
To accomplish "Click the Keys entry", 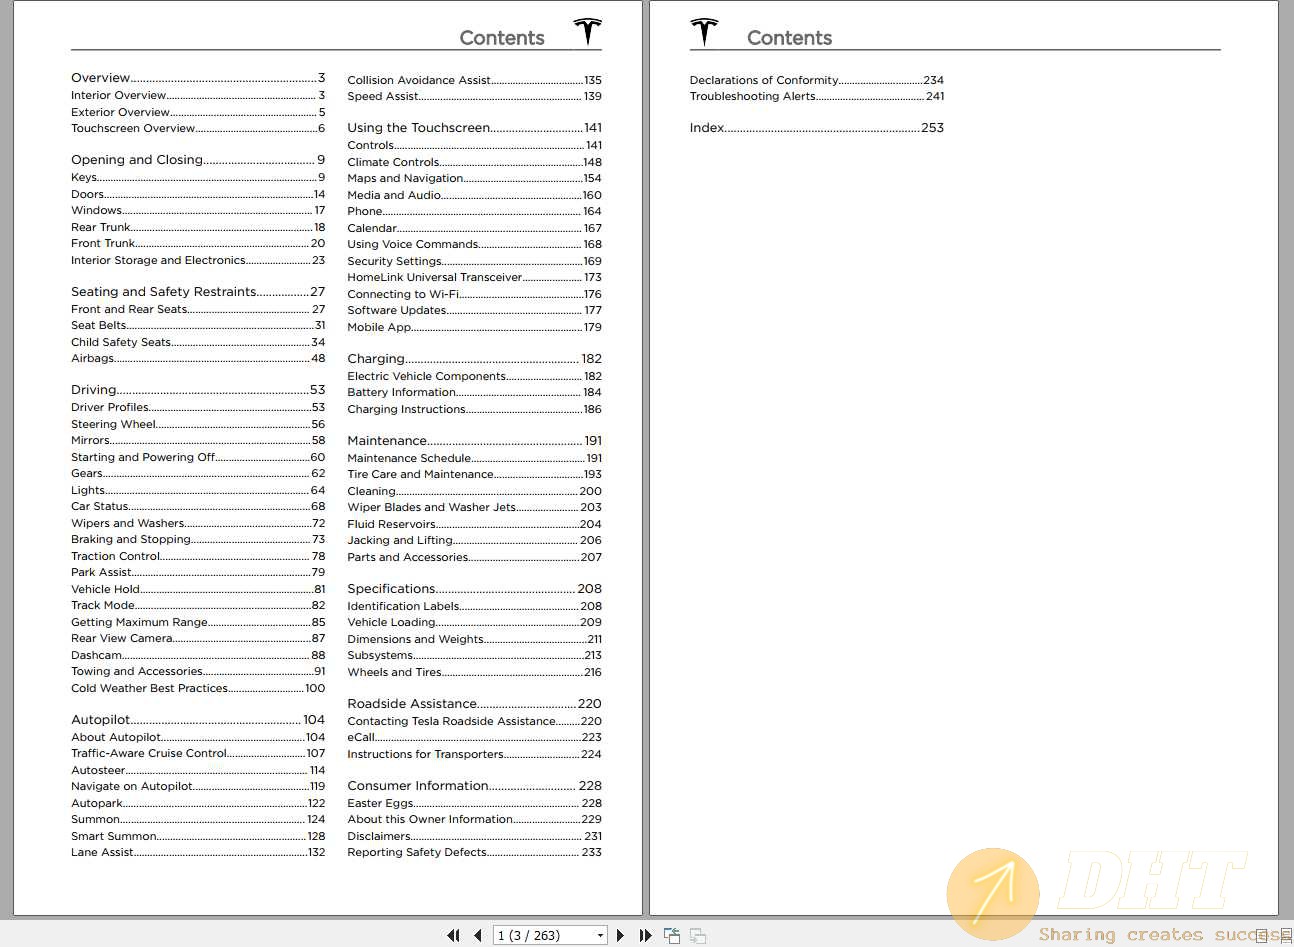I will (198, 178).
